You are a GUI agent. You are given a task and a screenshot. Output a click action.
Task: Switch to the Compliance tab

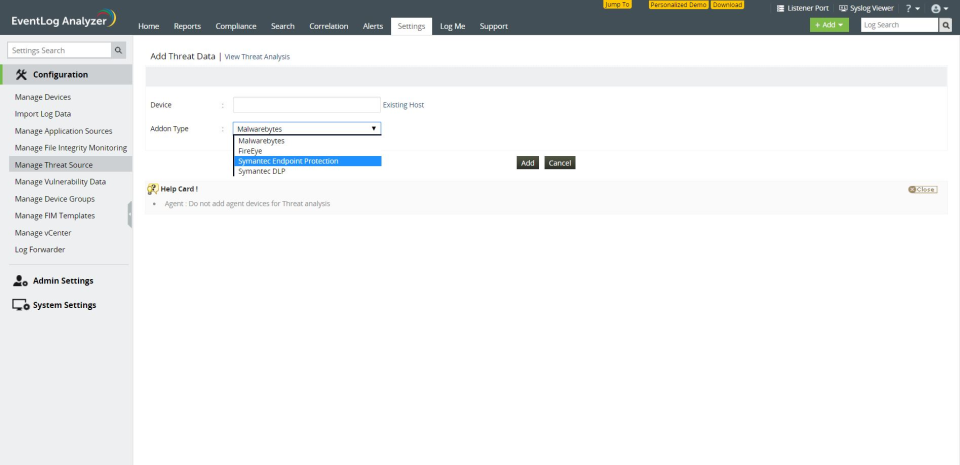[236, 26]
